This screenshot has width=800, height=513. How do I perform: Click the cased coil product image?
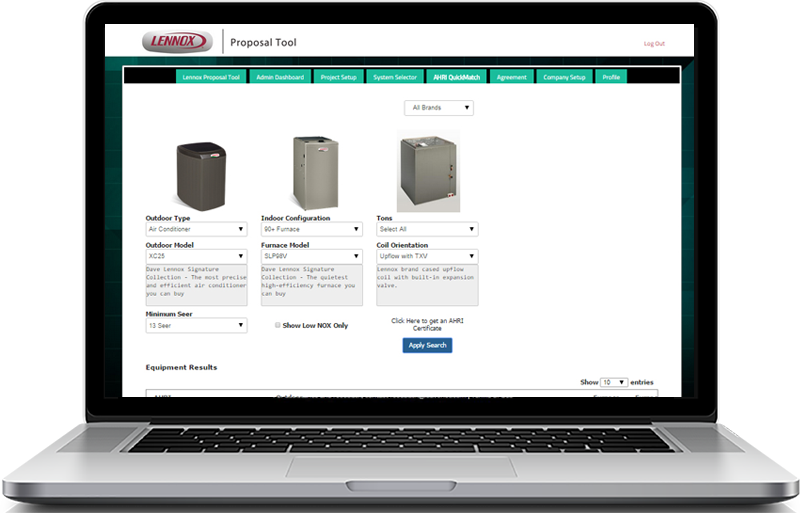(x=428, y=172)
